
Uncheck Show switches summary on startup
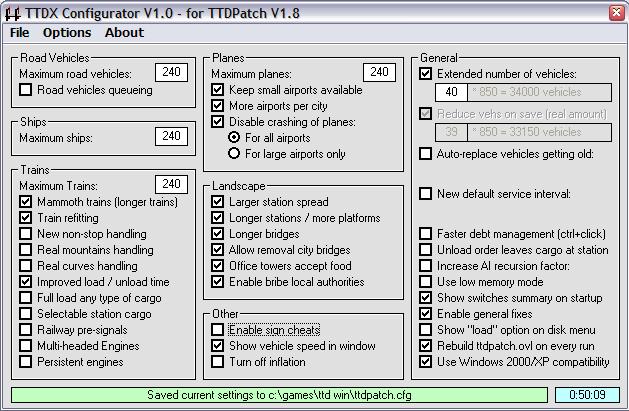[x=426, y=298]
